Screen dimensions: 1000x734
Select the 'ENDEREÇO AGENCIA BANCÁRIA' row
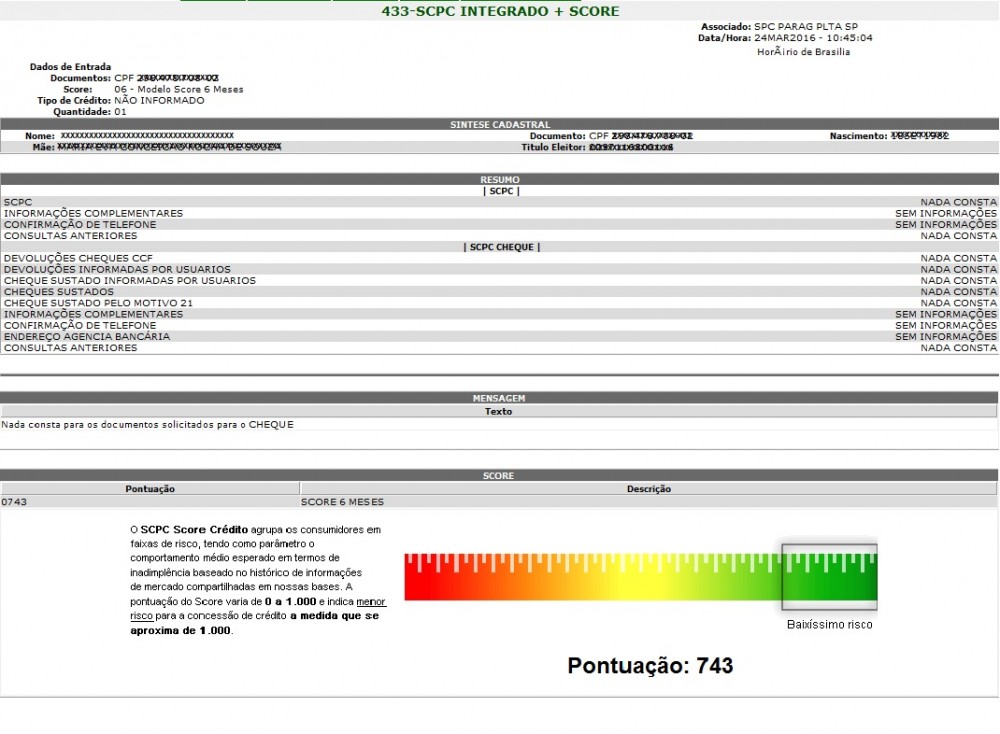pyautogui.click(x=500, y=336)
